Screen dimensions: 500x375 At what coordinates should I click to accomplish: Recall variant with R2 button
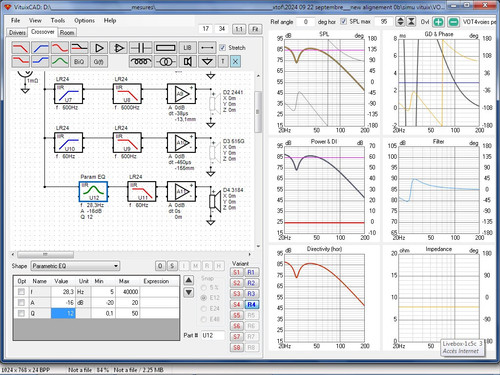pyautogui.click(x=251, y=283)
